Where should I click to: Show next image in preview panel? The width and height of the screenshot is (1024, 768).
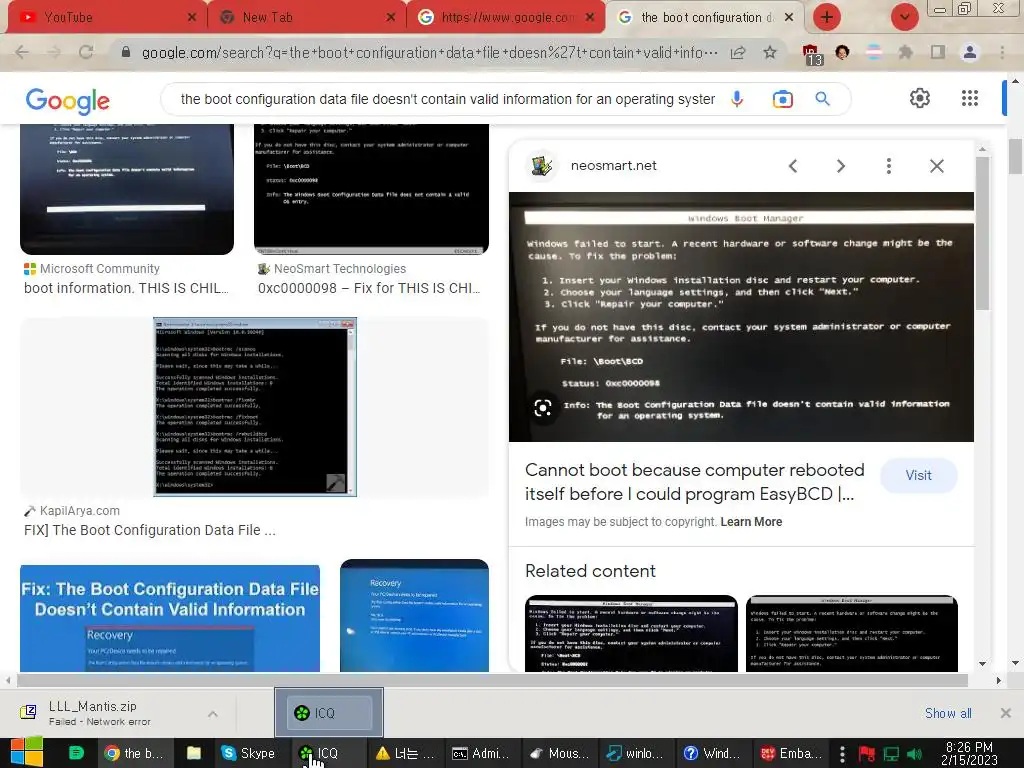[x=840, y=166]
